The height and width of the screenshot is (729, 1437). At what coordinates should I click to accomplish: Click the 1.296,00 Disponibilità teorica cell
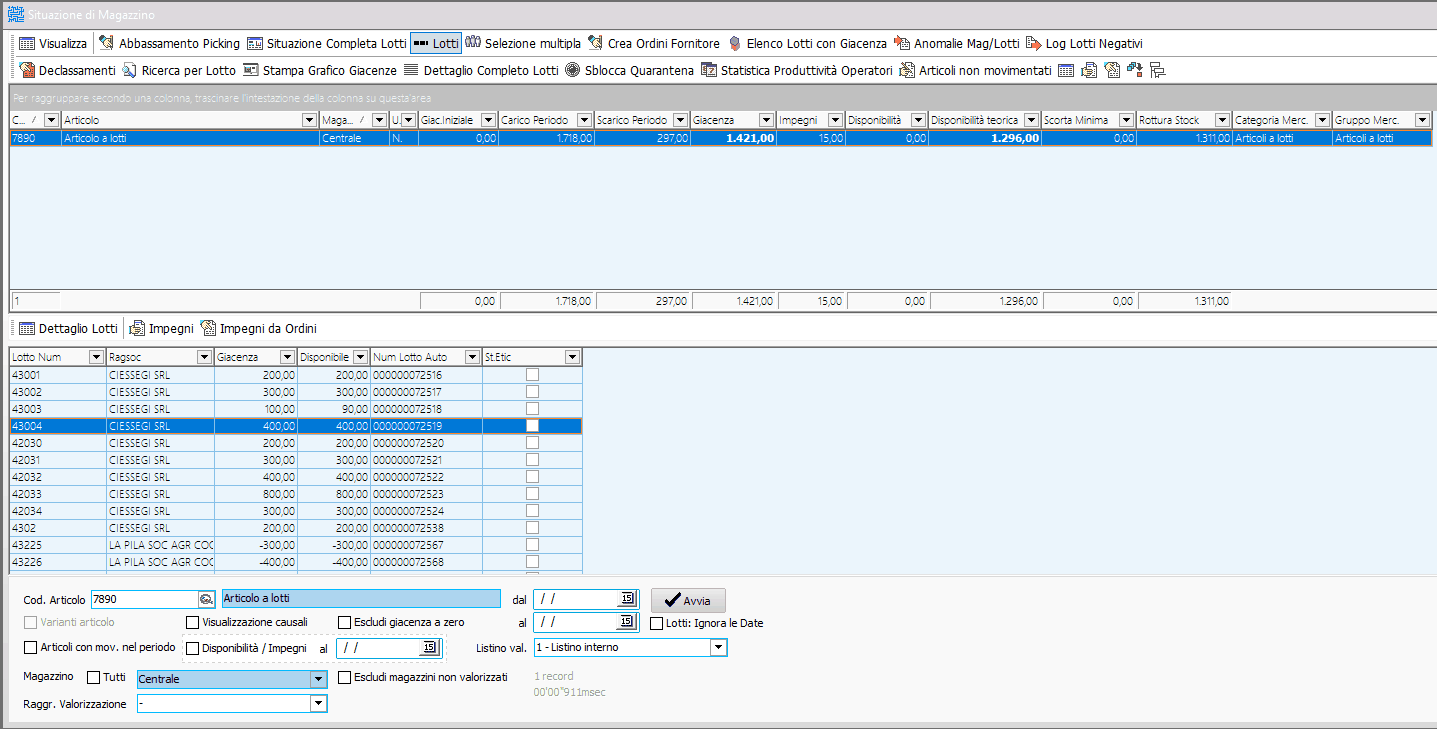pyautogui.click(x=984, y=139)
